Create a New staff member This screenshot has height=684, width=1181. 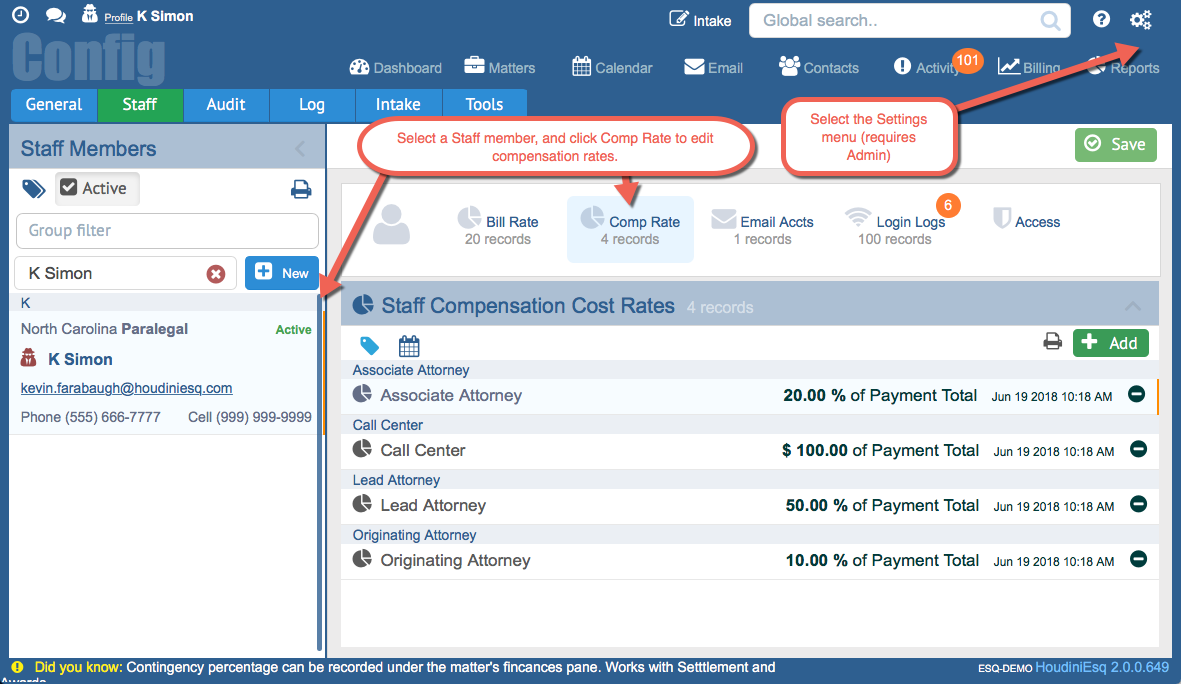282,273
